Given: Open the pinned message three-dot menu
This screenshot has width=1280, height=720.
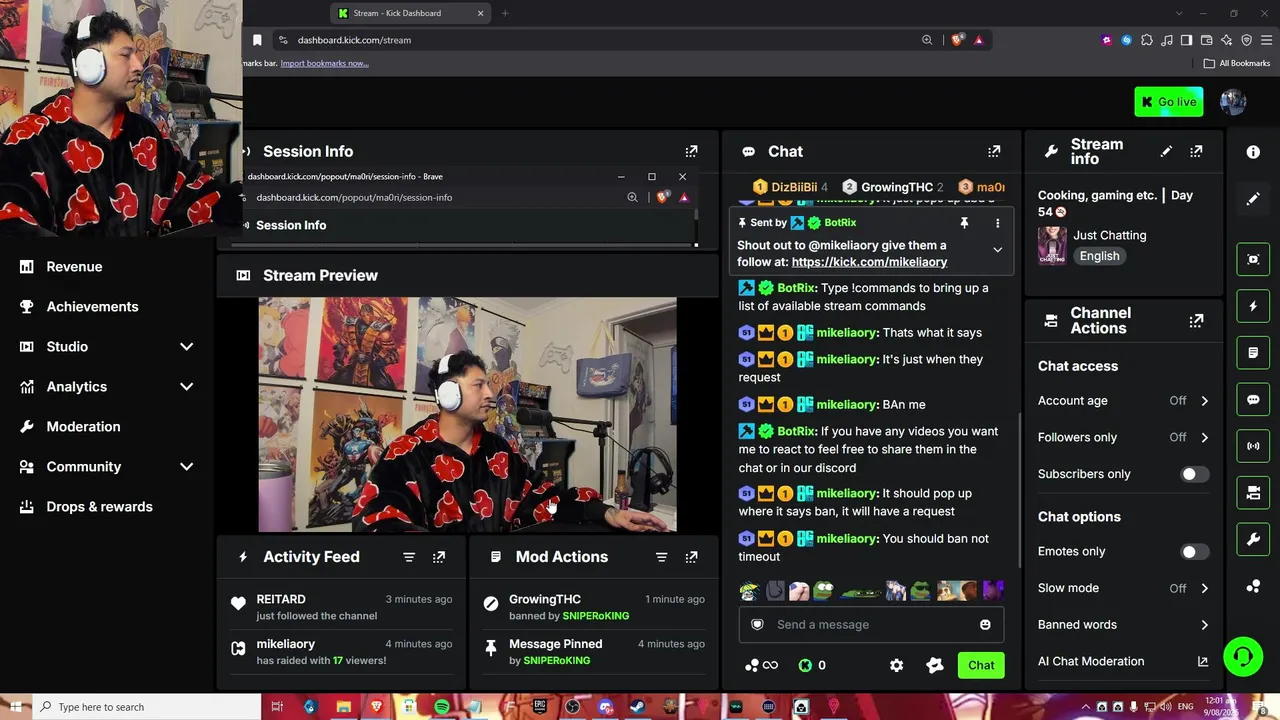Looking at the screenshot, I should click(x=997, y=223).
